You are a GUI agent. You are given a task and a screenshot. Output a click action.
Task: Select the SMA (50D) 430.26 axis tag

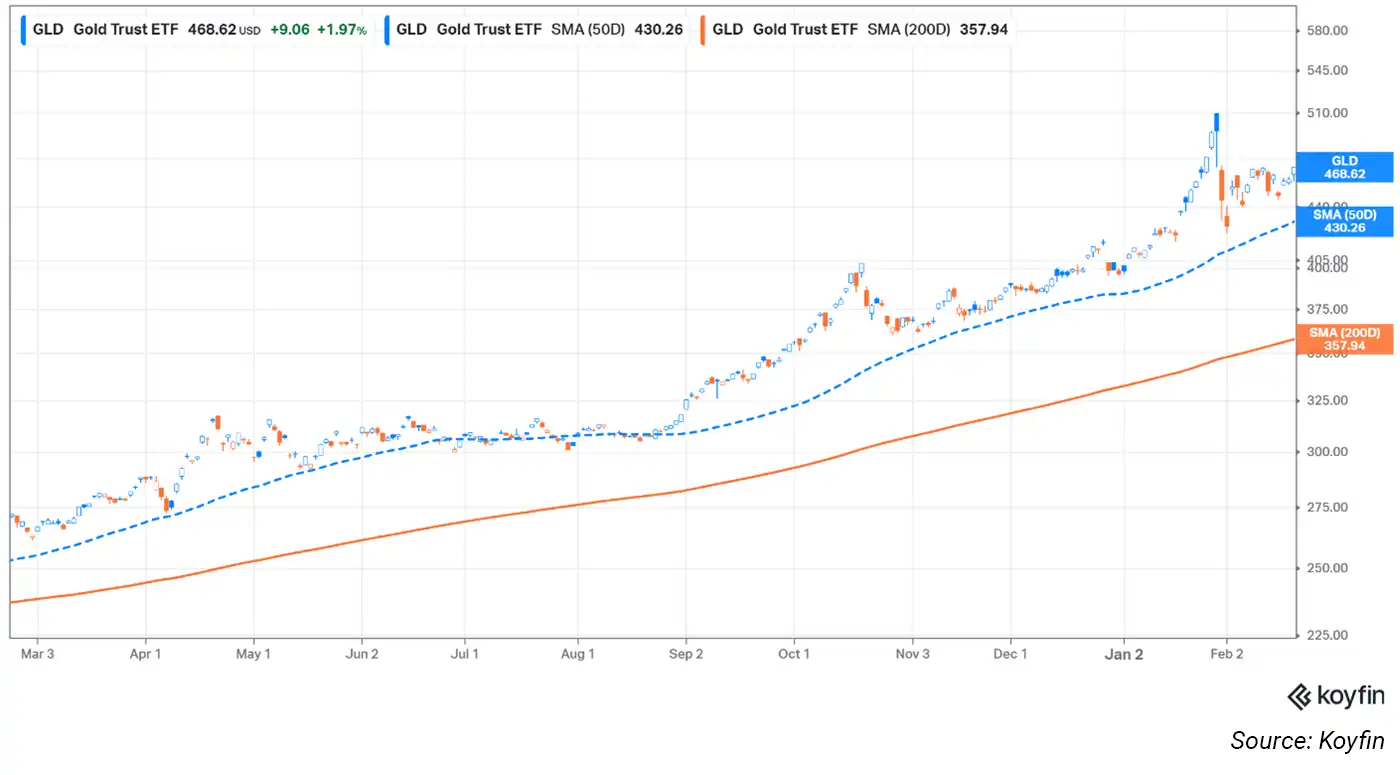point(1344,221)
